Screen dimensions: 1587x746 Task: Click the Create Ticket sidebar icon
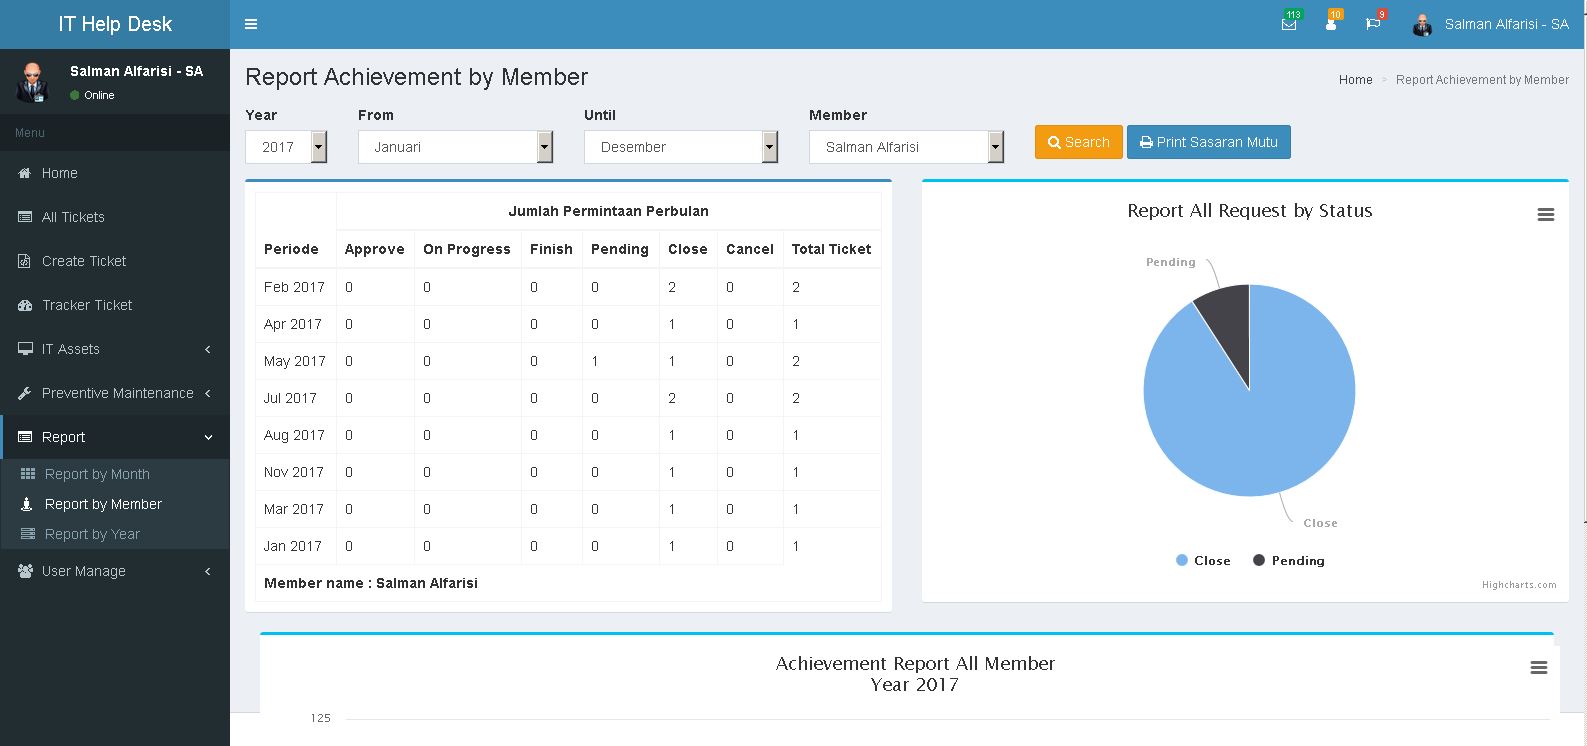[x=25, y=261]
